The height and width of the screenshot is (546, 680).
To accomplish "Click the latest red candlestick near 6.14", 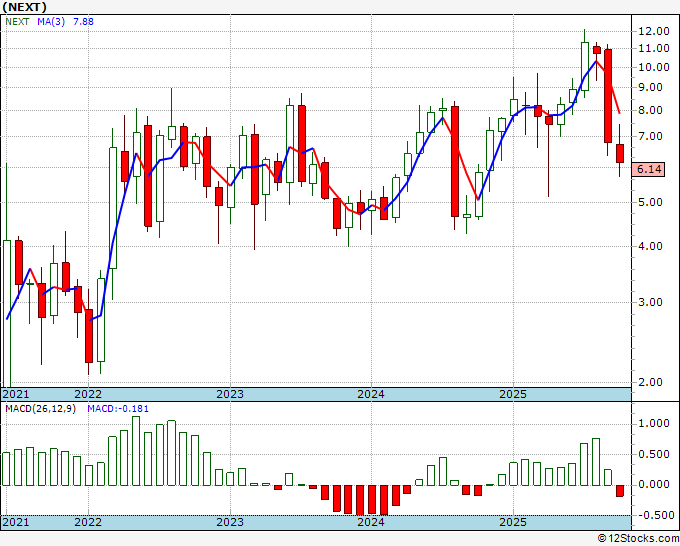I will tap(620, 154).
